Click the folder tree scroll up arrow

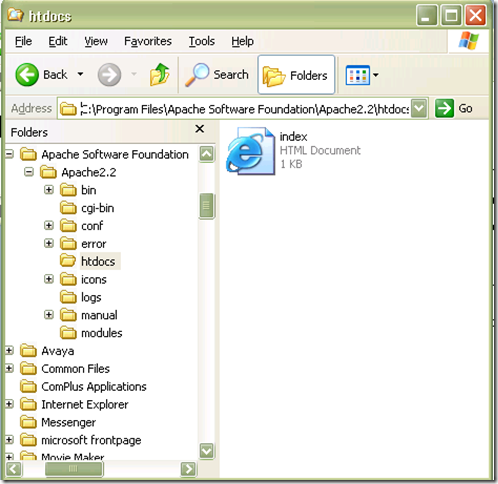click(207, 154)
